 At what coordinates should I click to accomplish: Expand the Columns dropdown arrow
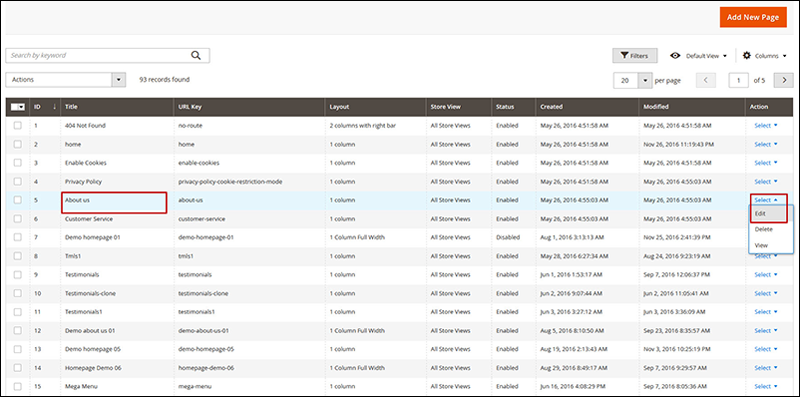(785, 56)
